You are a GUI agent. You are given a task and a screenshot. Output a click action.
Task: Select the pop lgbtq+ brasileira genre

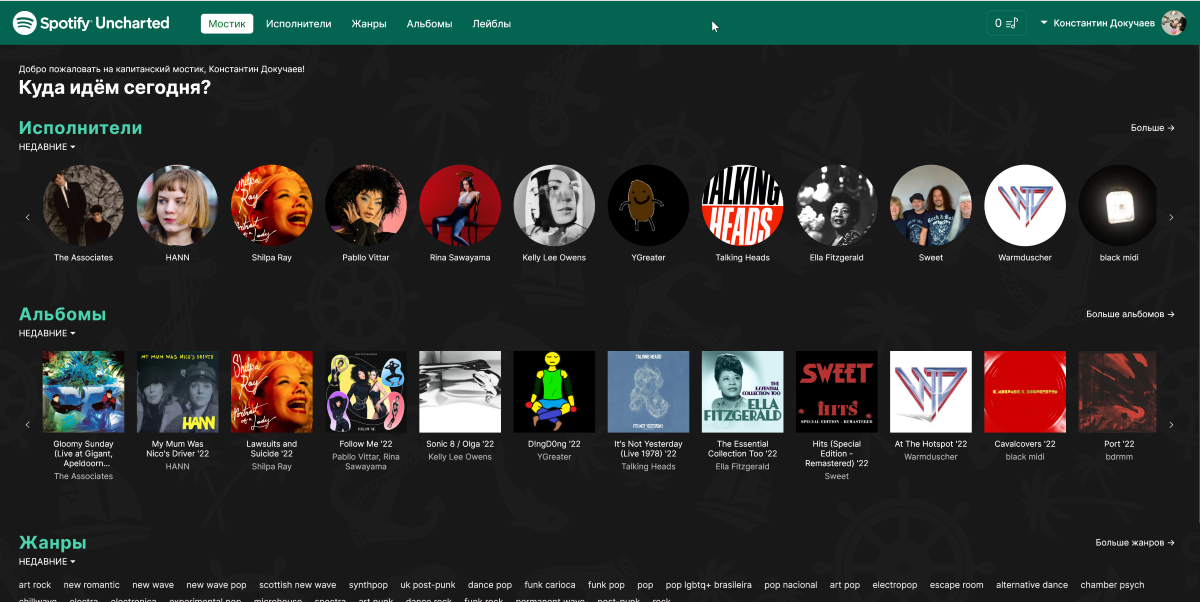(x=709, y=585)
